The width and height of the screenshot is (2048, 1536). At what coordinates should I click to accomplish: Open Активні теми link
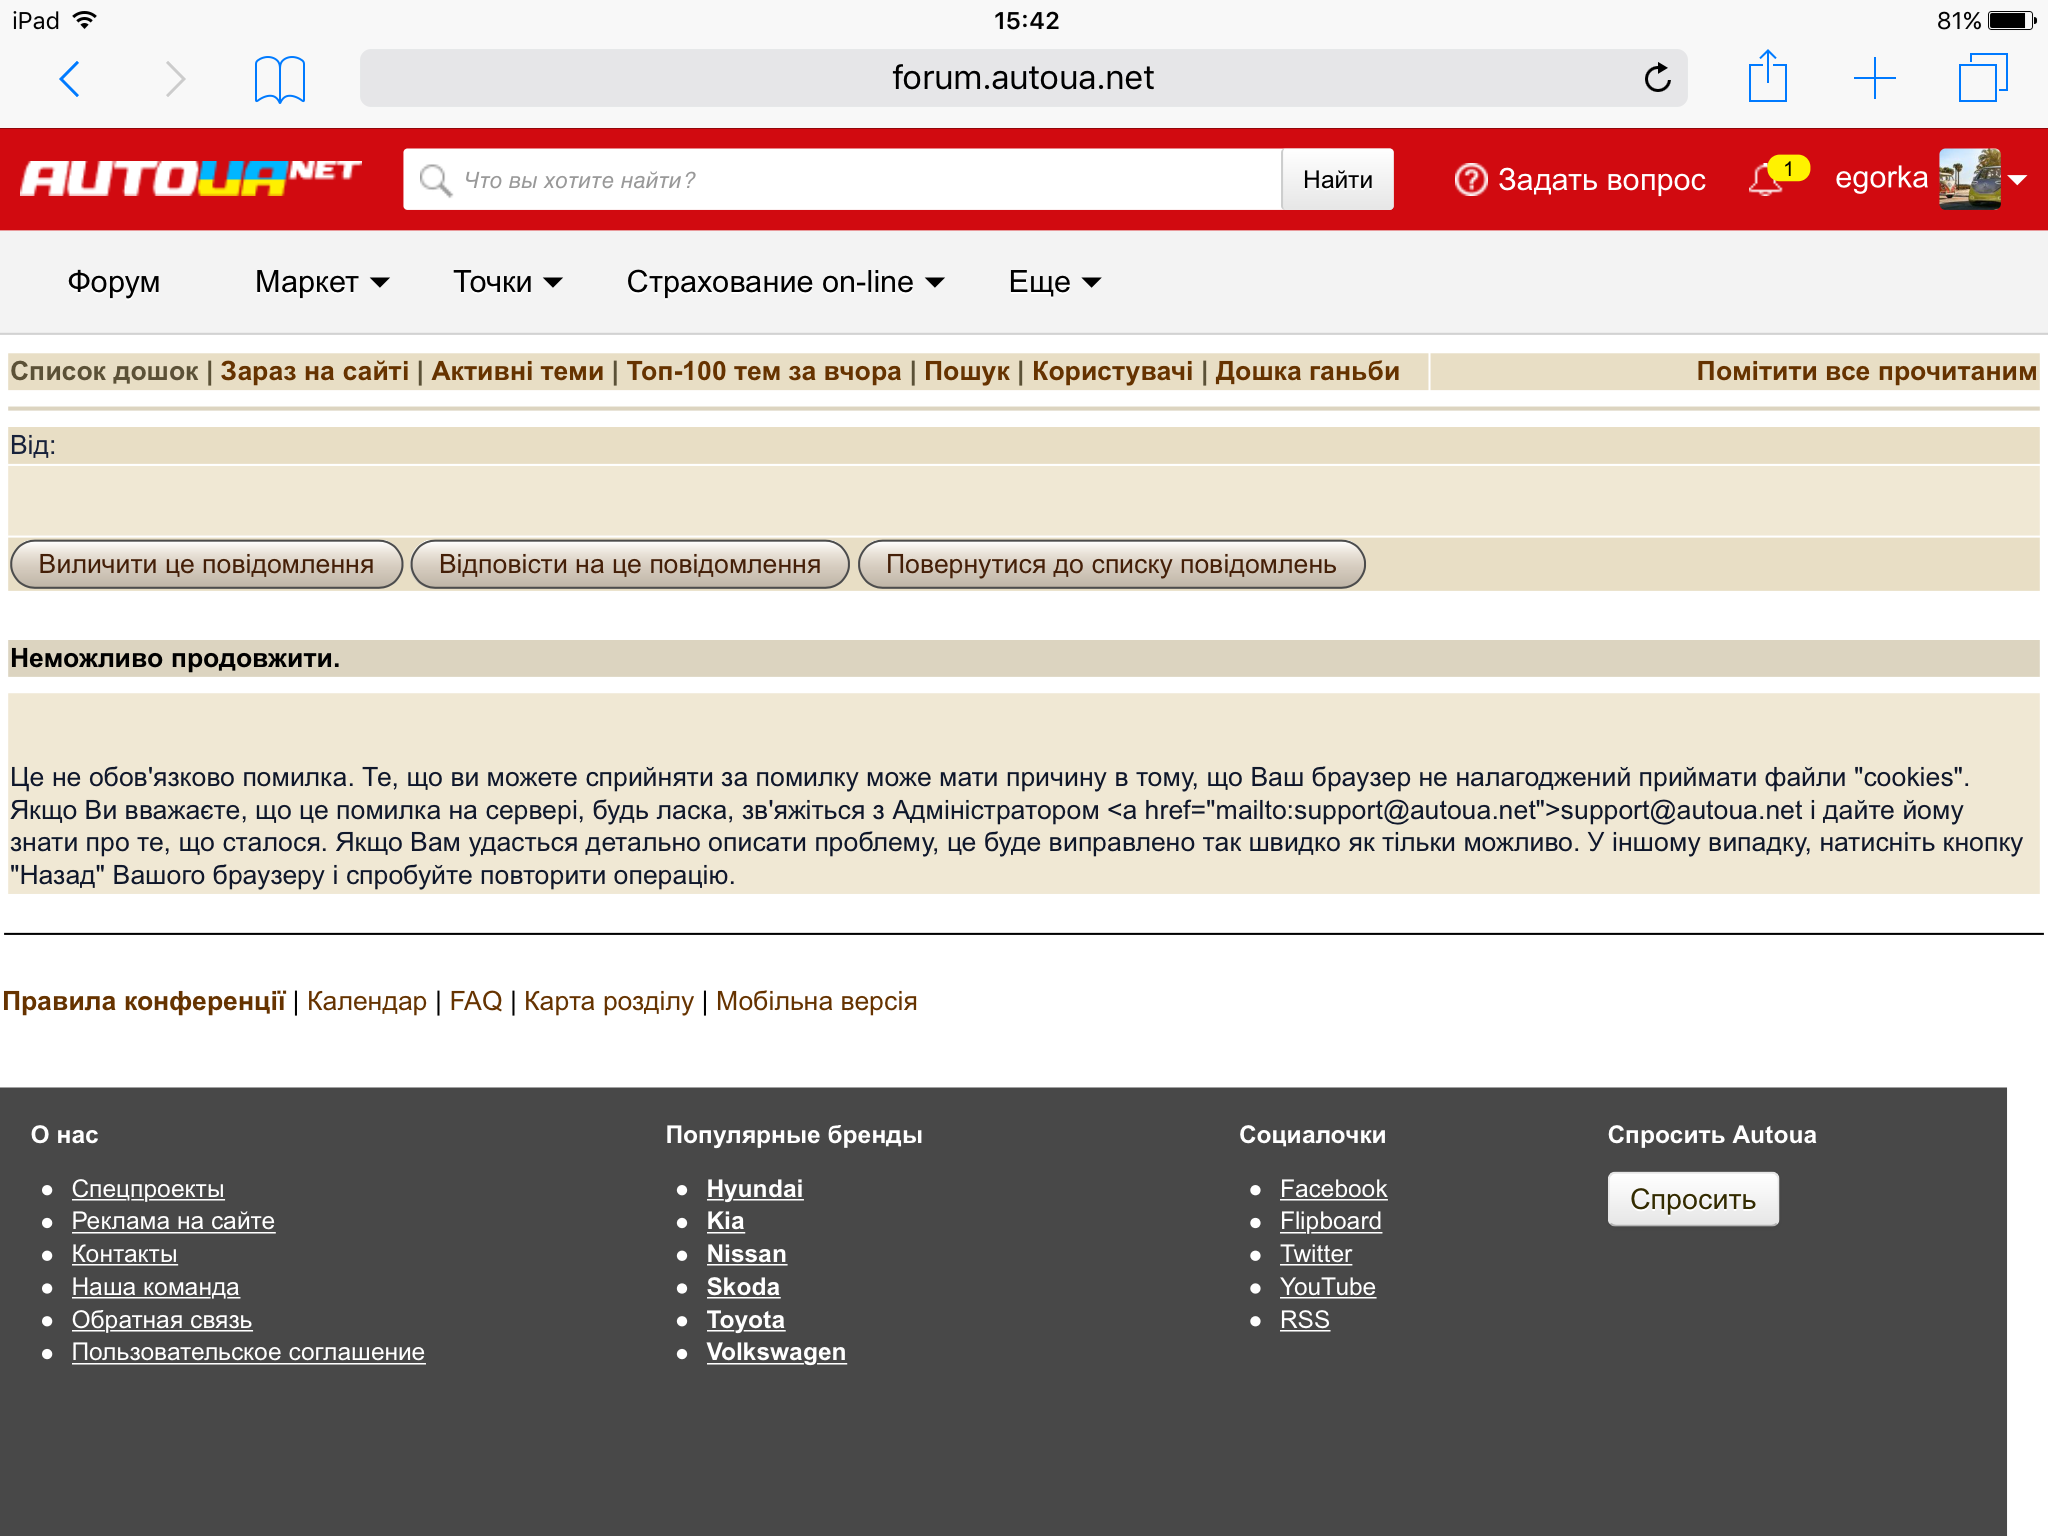517,371
